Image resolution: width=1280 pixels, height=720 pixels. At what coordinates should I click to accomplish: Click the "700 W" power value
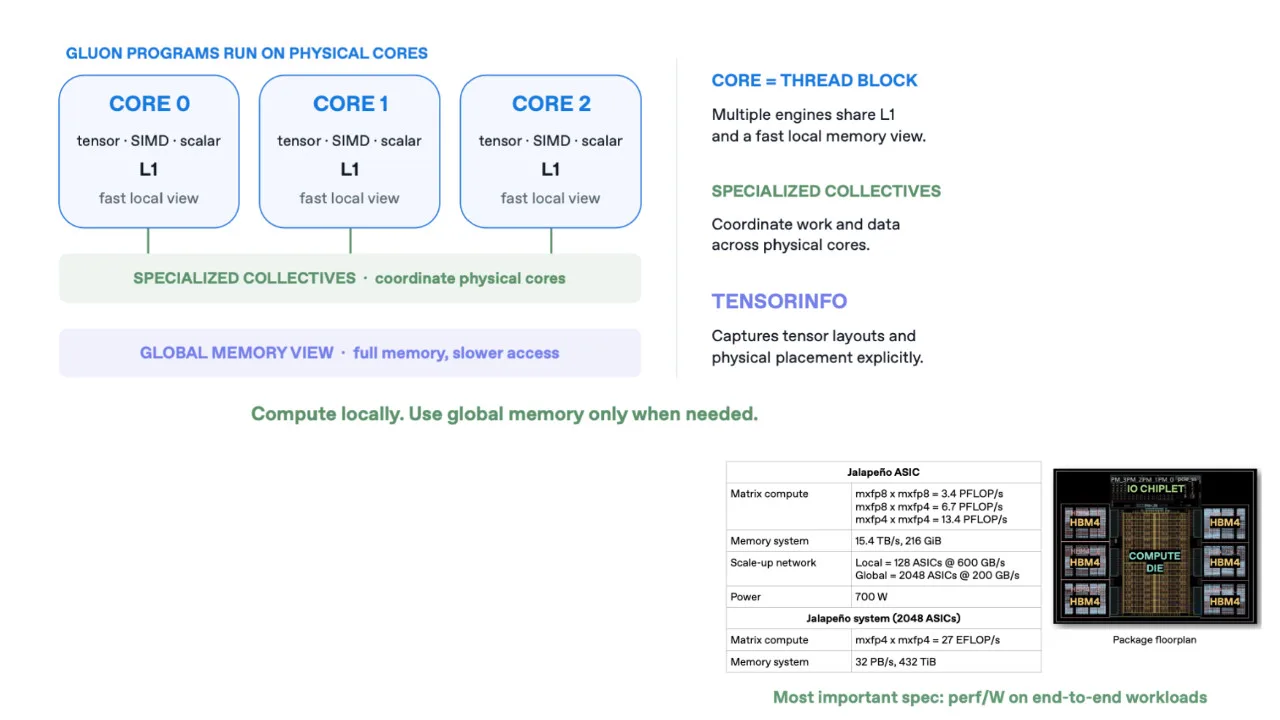tap(870, 597)
